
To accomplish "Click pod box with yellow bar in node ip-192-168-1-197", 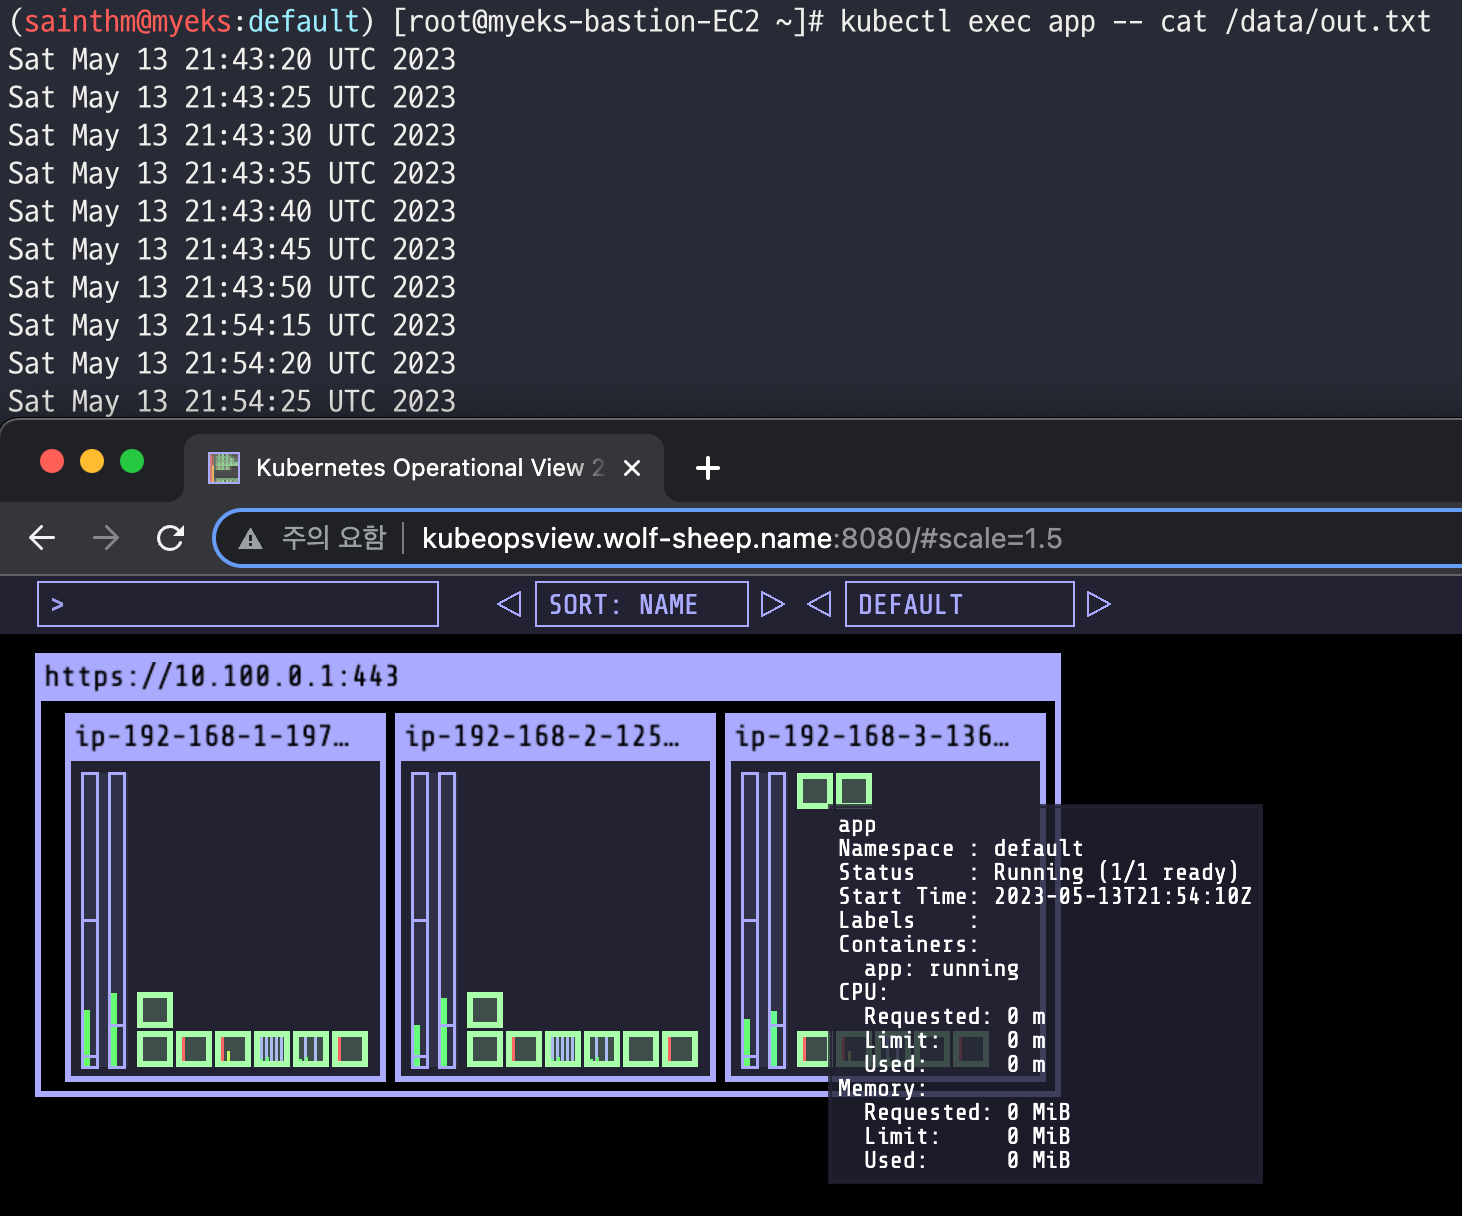I will [x=233, y=1049].
